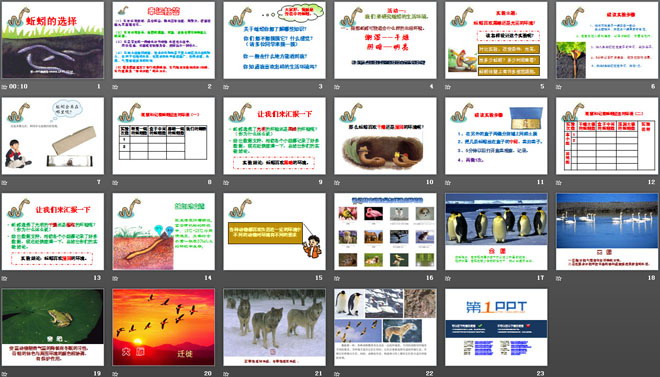Viewport: 660px width, 377px height.
Task: Select the title slide 蚯蚓的选择
Action: coord(53,40)
